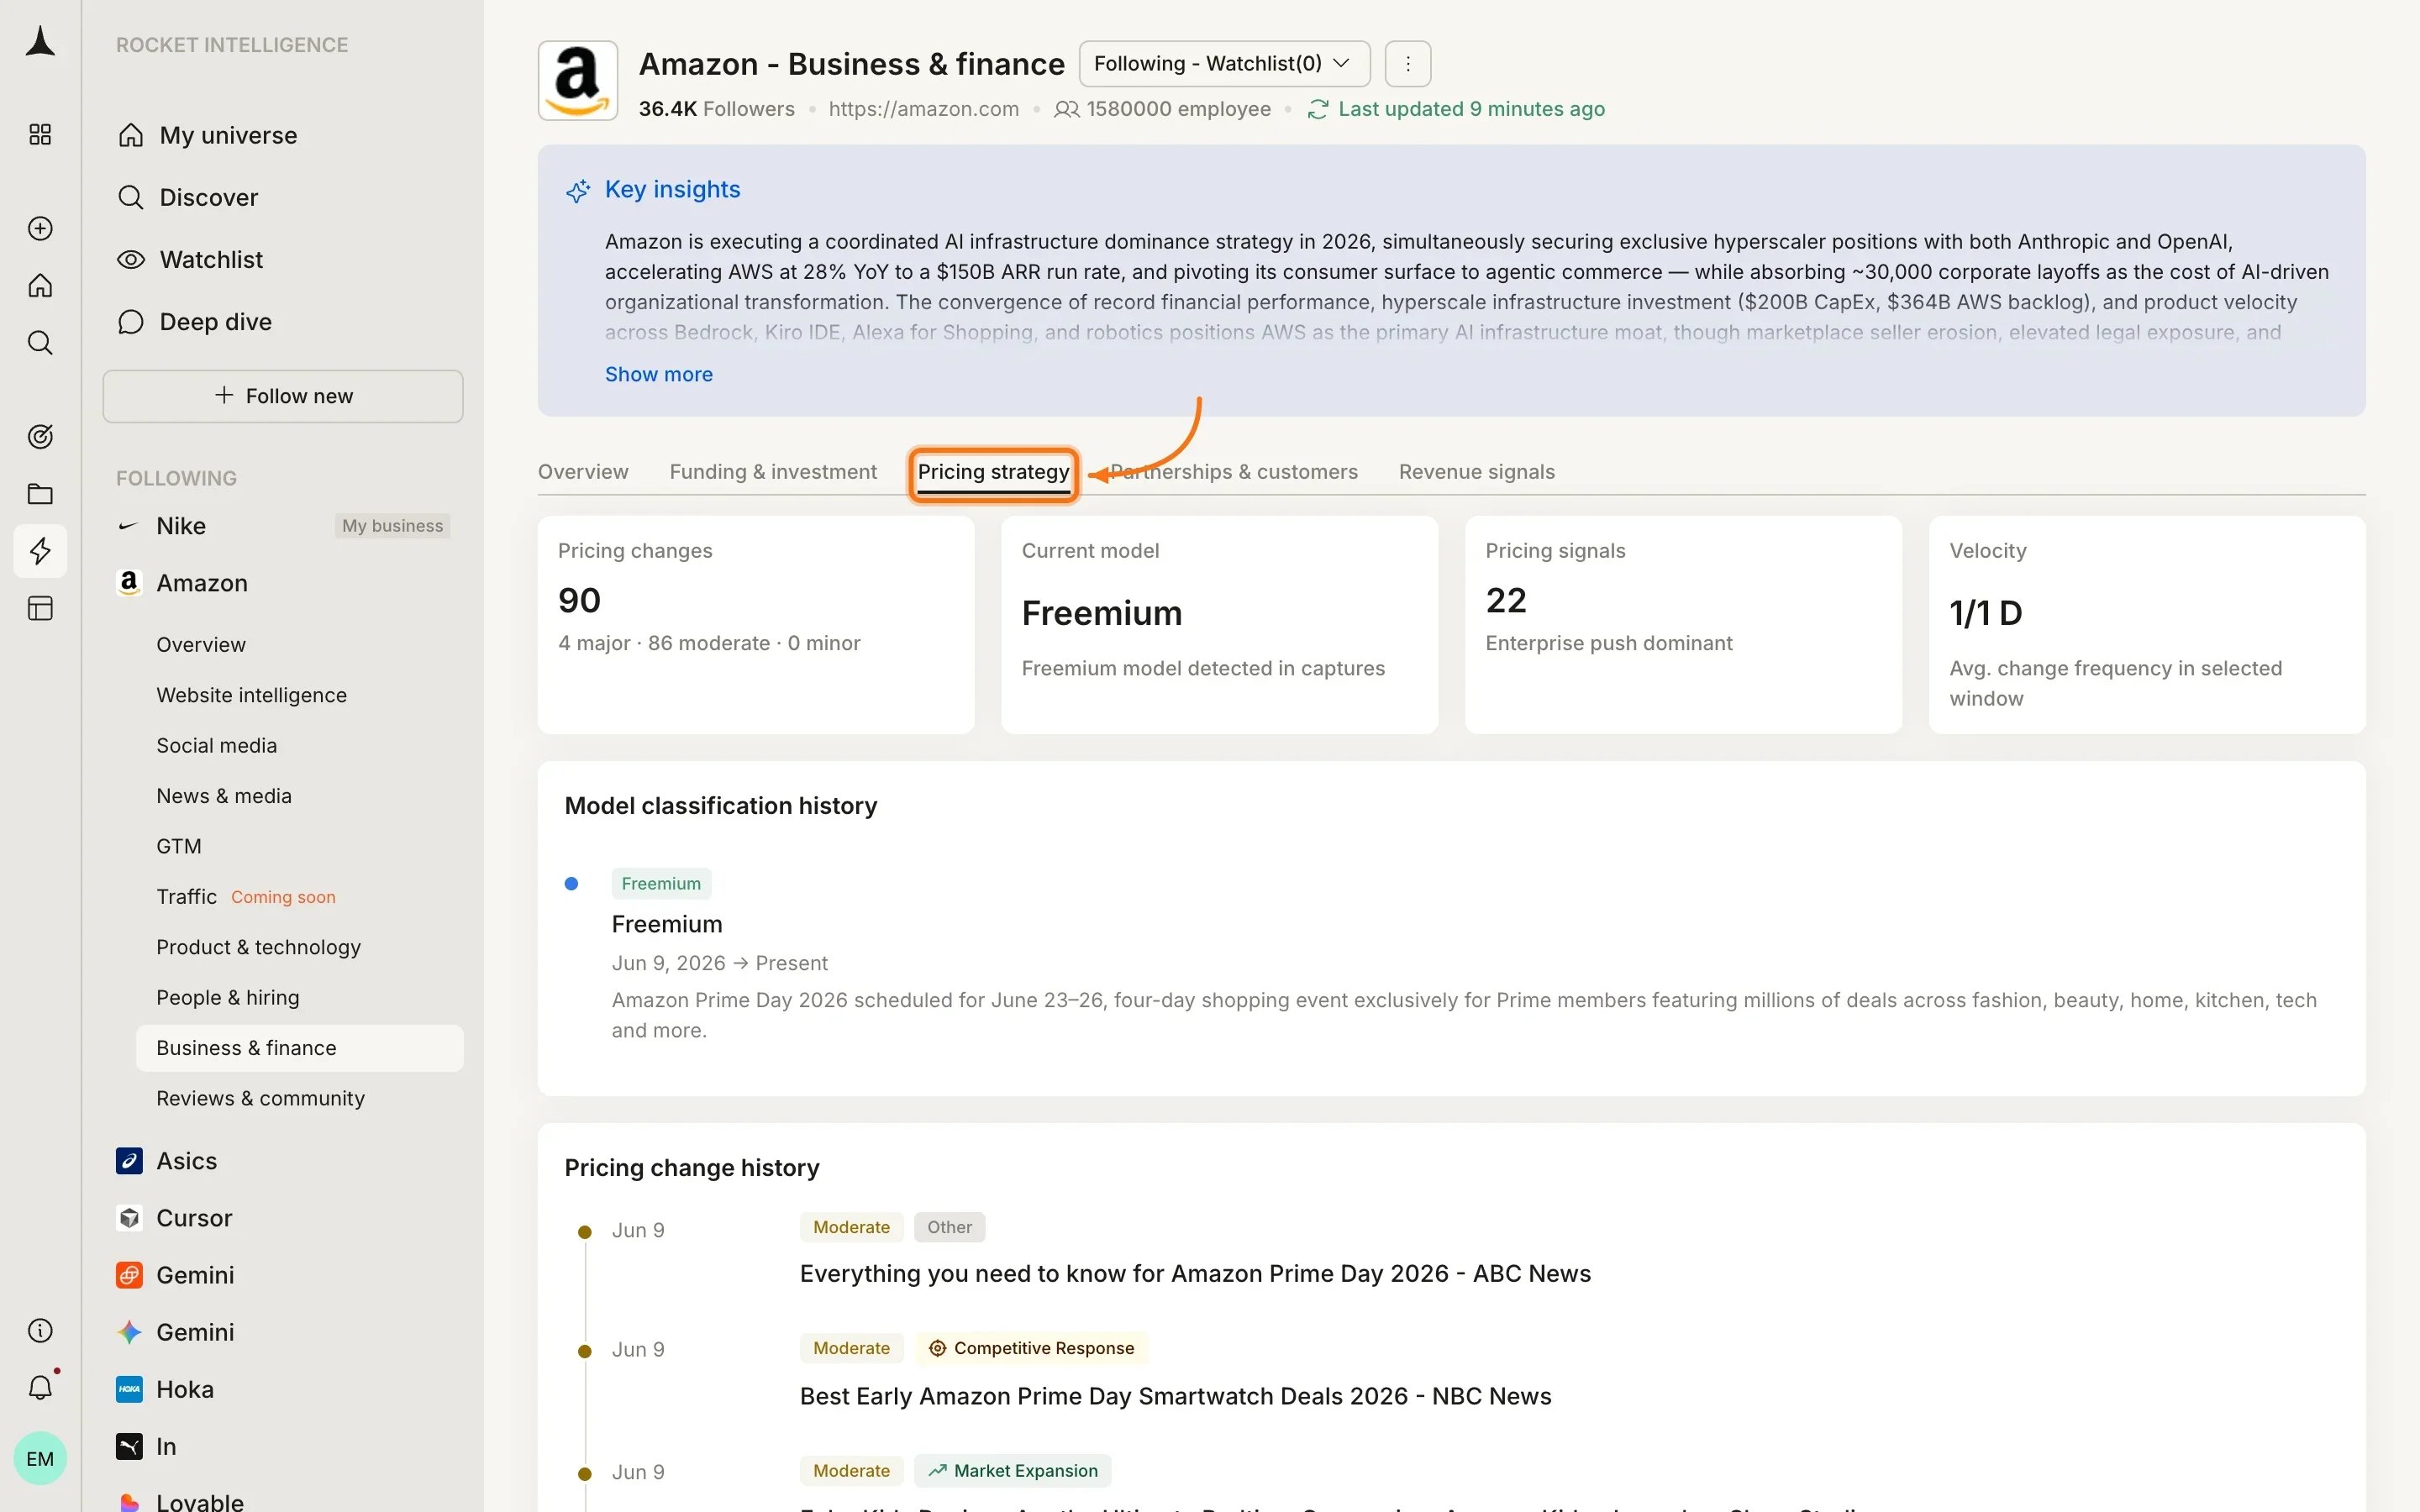The image size is (2420, 1512).
Task: Switch to the Overview tab
Action: [x=583, y=472]
